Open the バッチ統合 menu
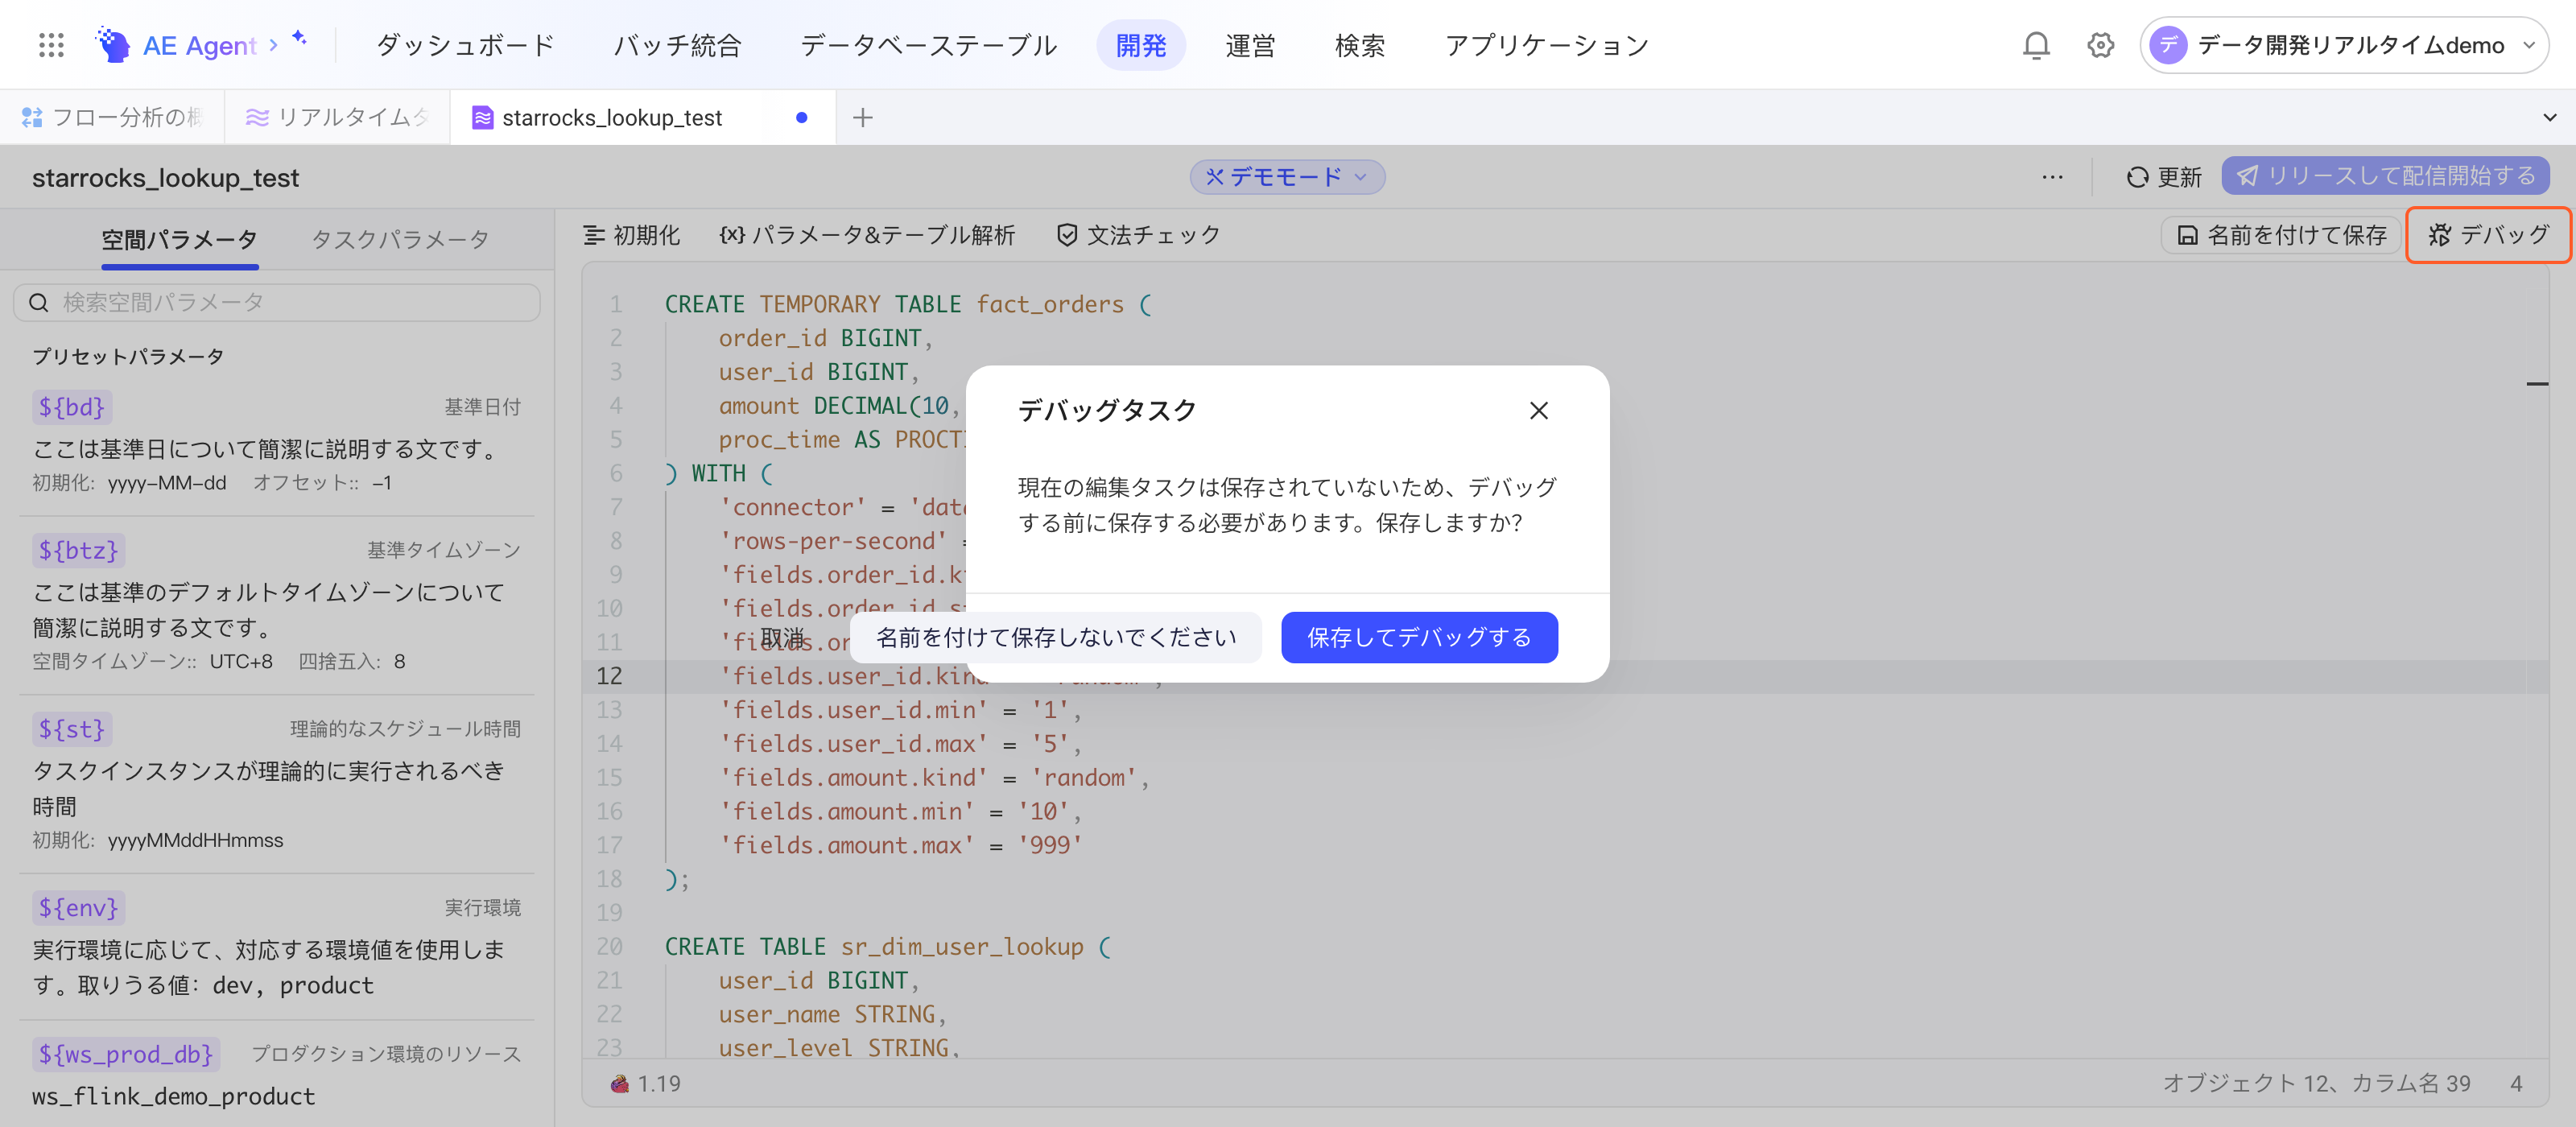Viewport: 2576px width, 1127px height. click(x=677, y=45)
